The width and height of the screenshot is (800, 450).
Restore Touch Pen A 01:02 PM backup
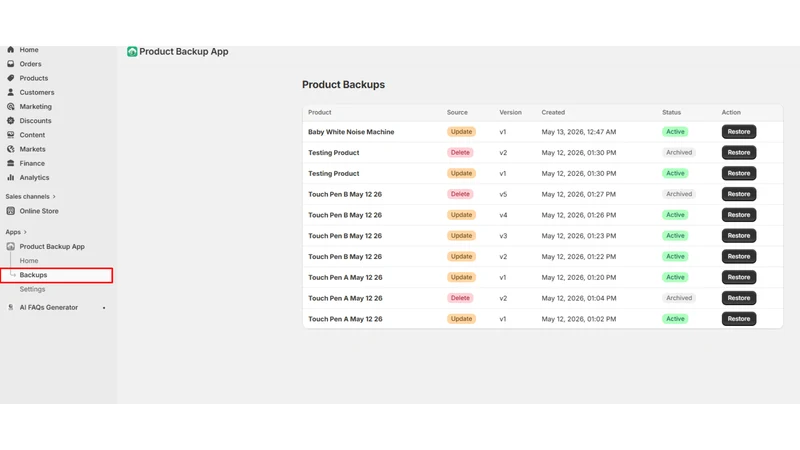click(739, 319)
